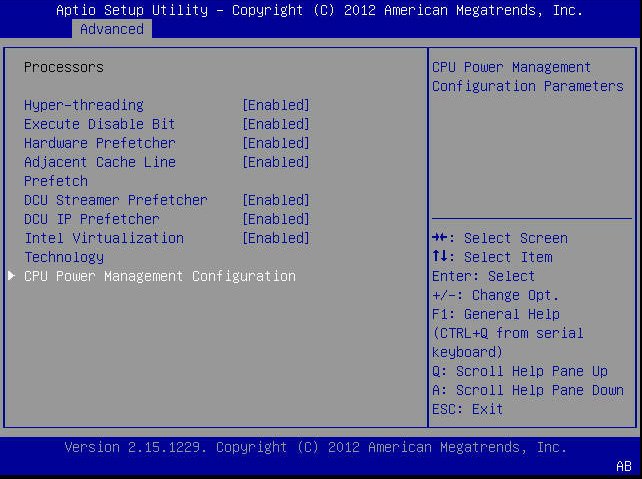
Task: Click the submenu arrow beside CPU Power Management
Action: click(x=11, y=276)
